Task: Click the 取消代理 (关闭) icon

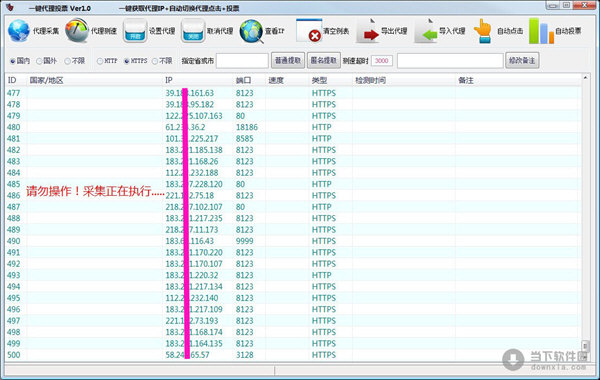Action: (x=193, y=31)
